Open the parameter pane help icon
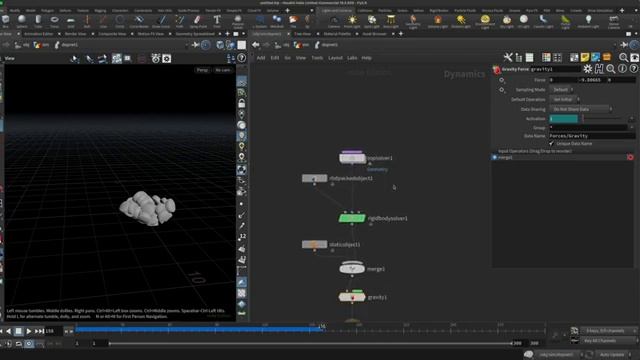Viewport: 640px width, 360px height. click(633, 69)
